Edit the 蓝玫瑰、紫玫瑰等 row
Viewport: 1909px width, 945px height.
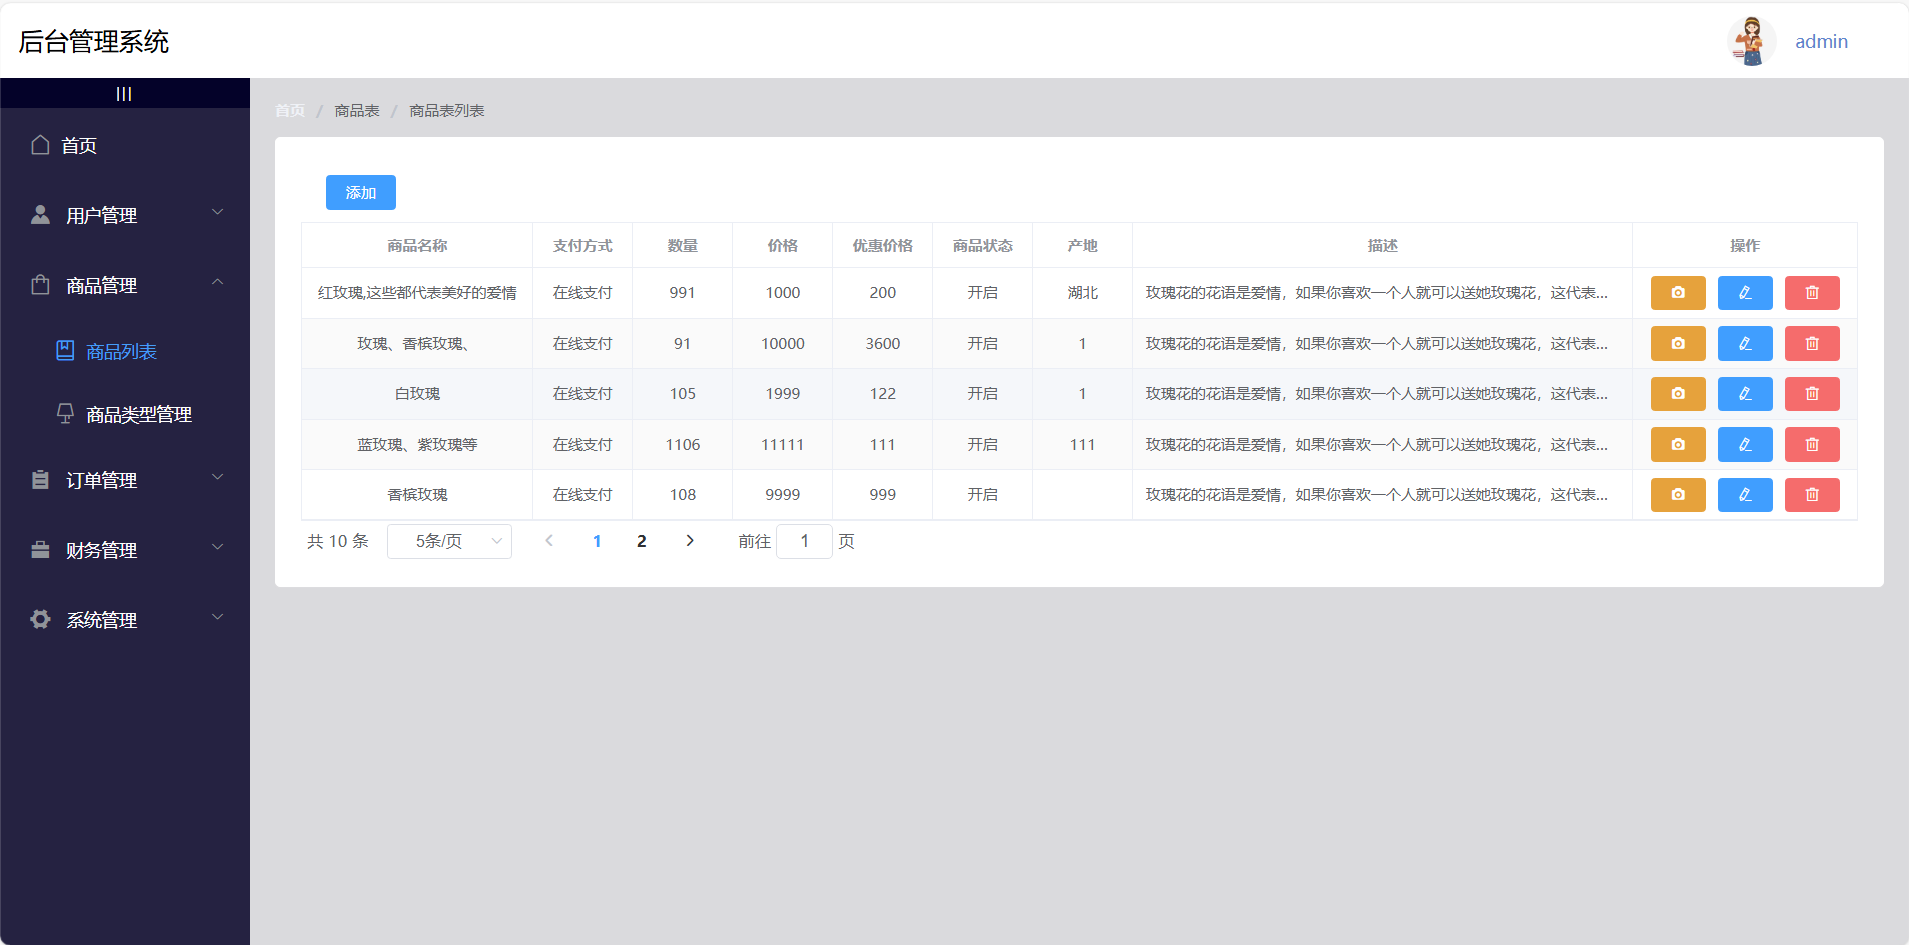[1745, 444]
